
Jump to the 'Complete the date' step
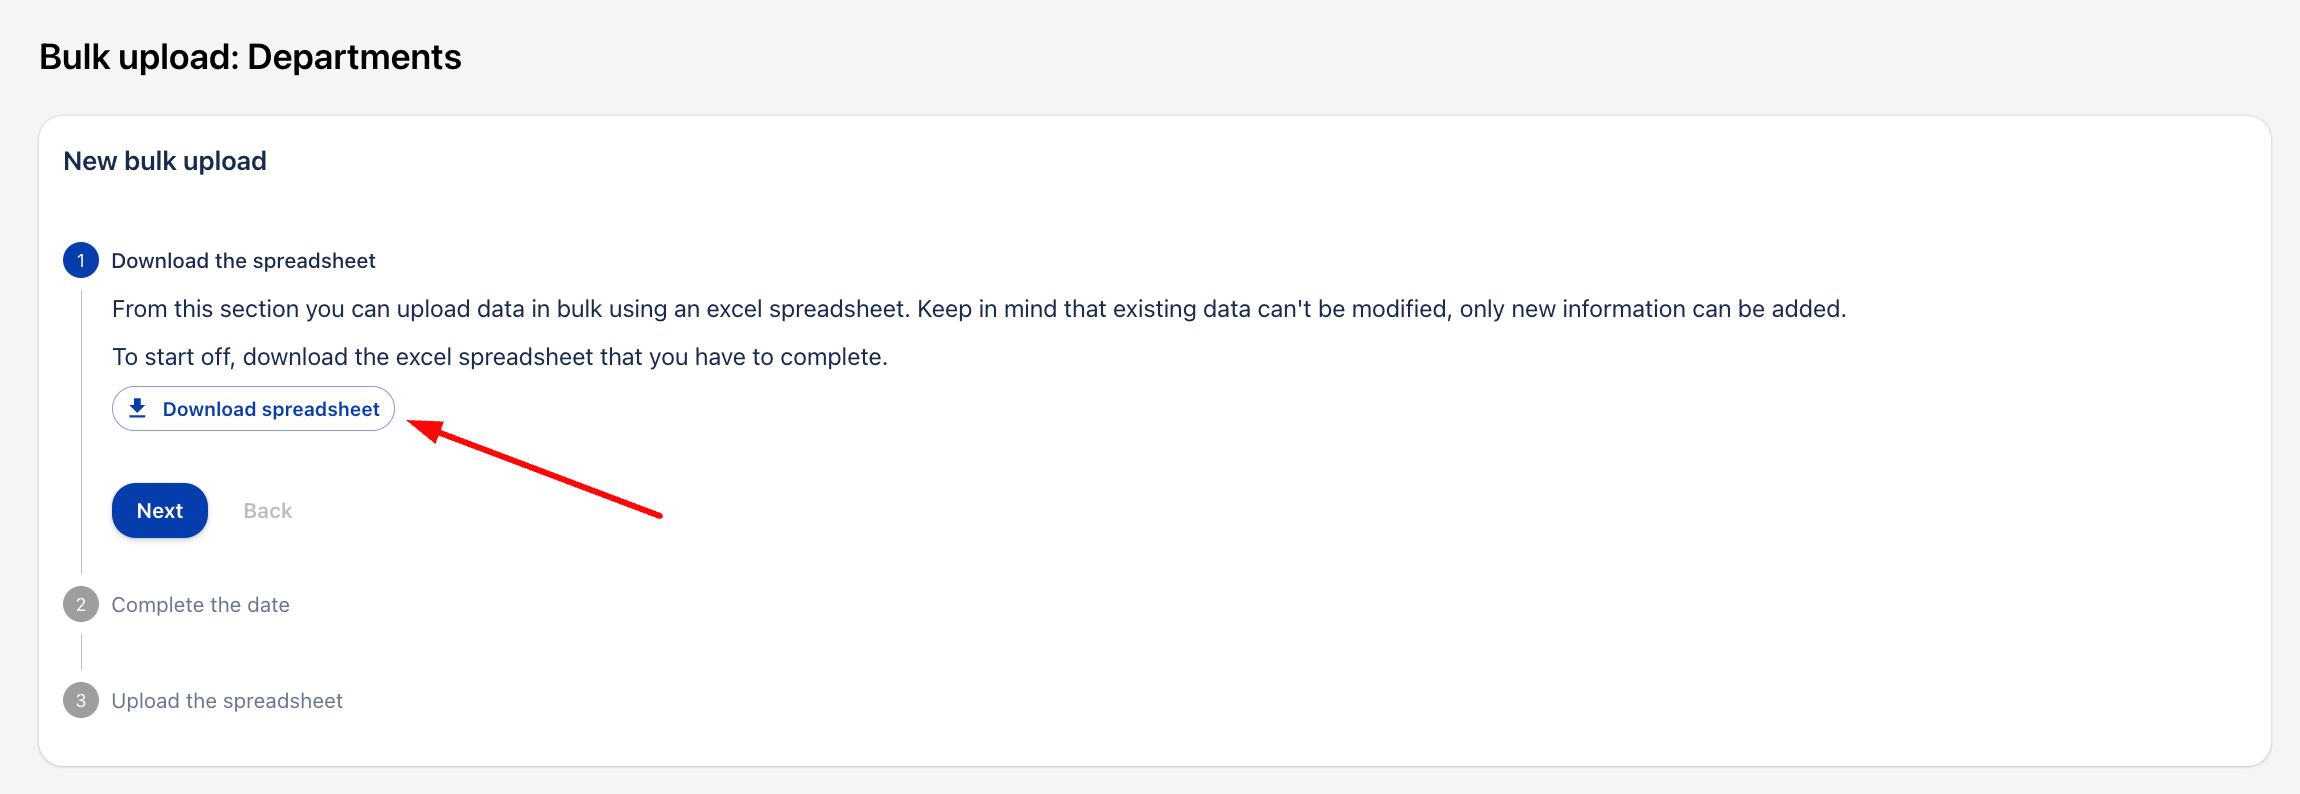pyautogui.click(x=200, y=605)
